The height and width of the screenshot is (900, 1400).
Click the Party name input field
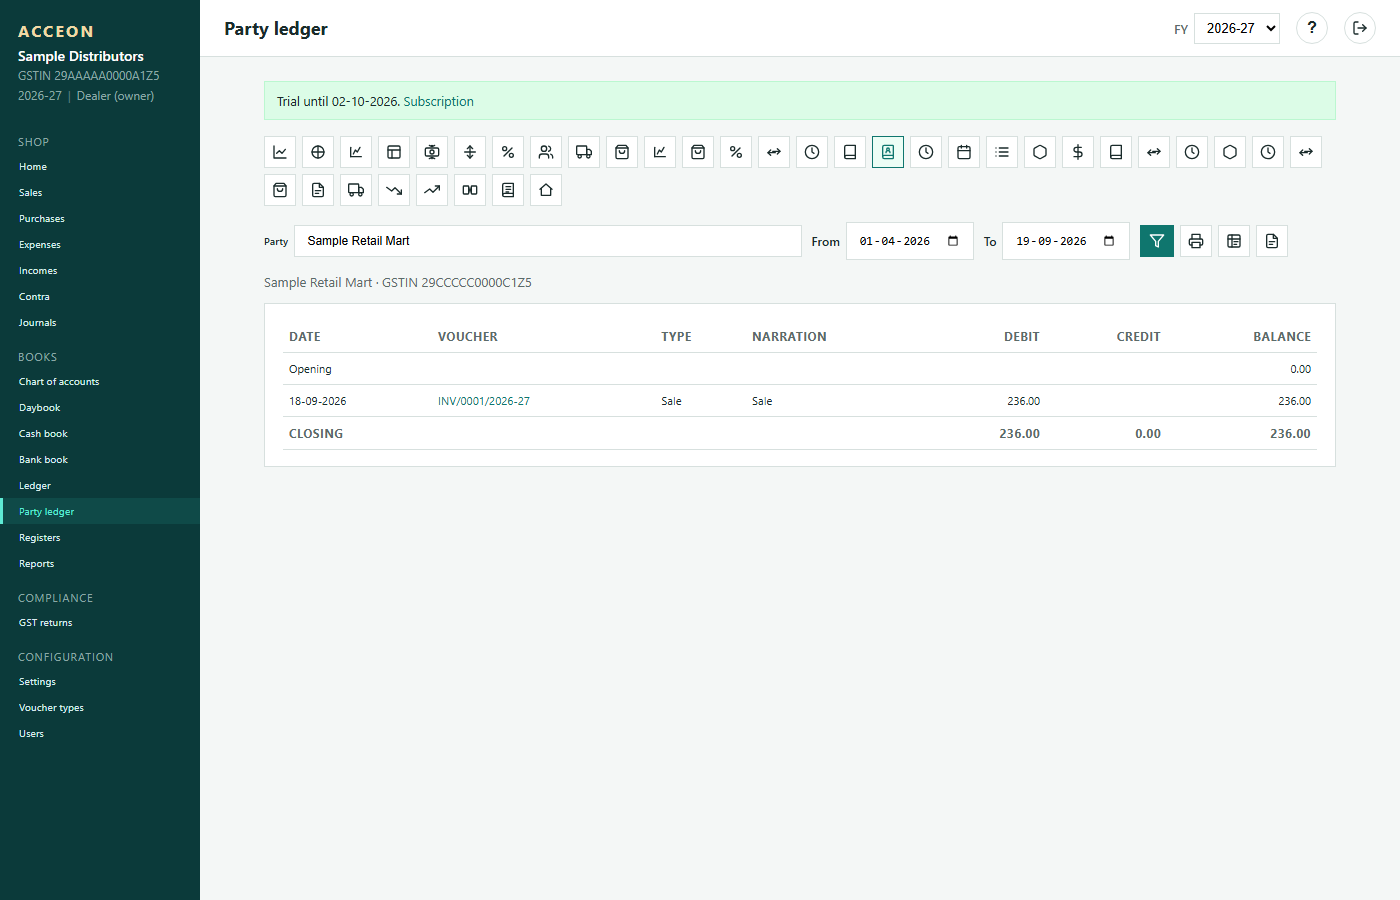[548, 241]
